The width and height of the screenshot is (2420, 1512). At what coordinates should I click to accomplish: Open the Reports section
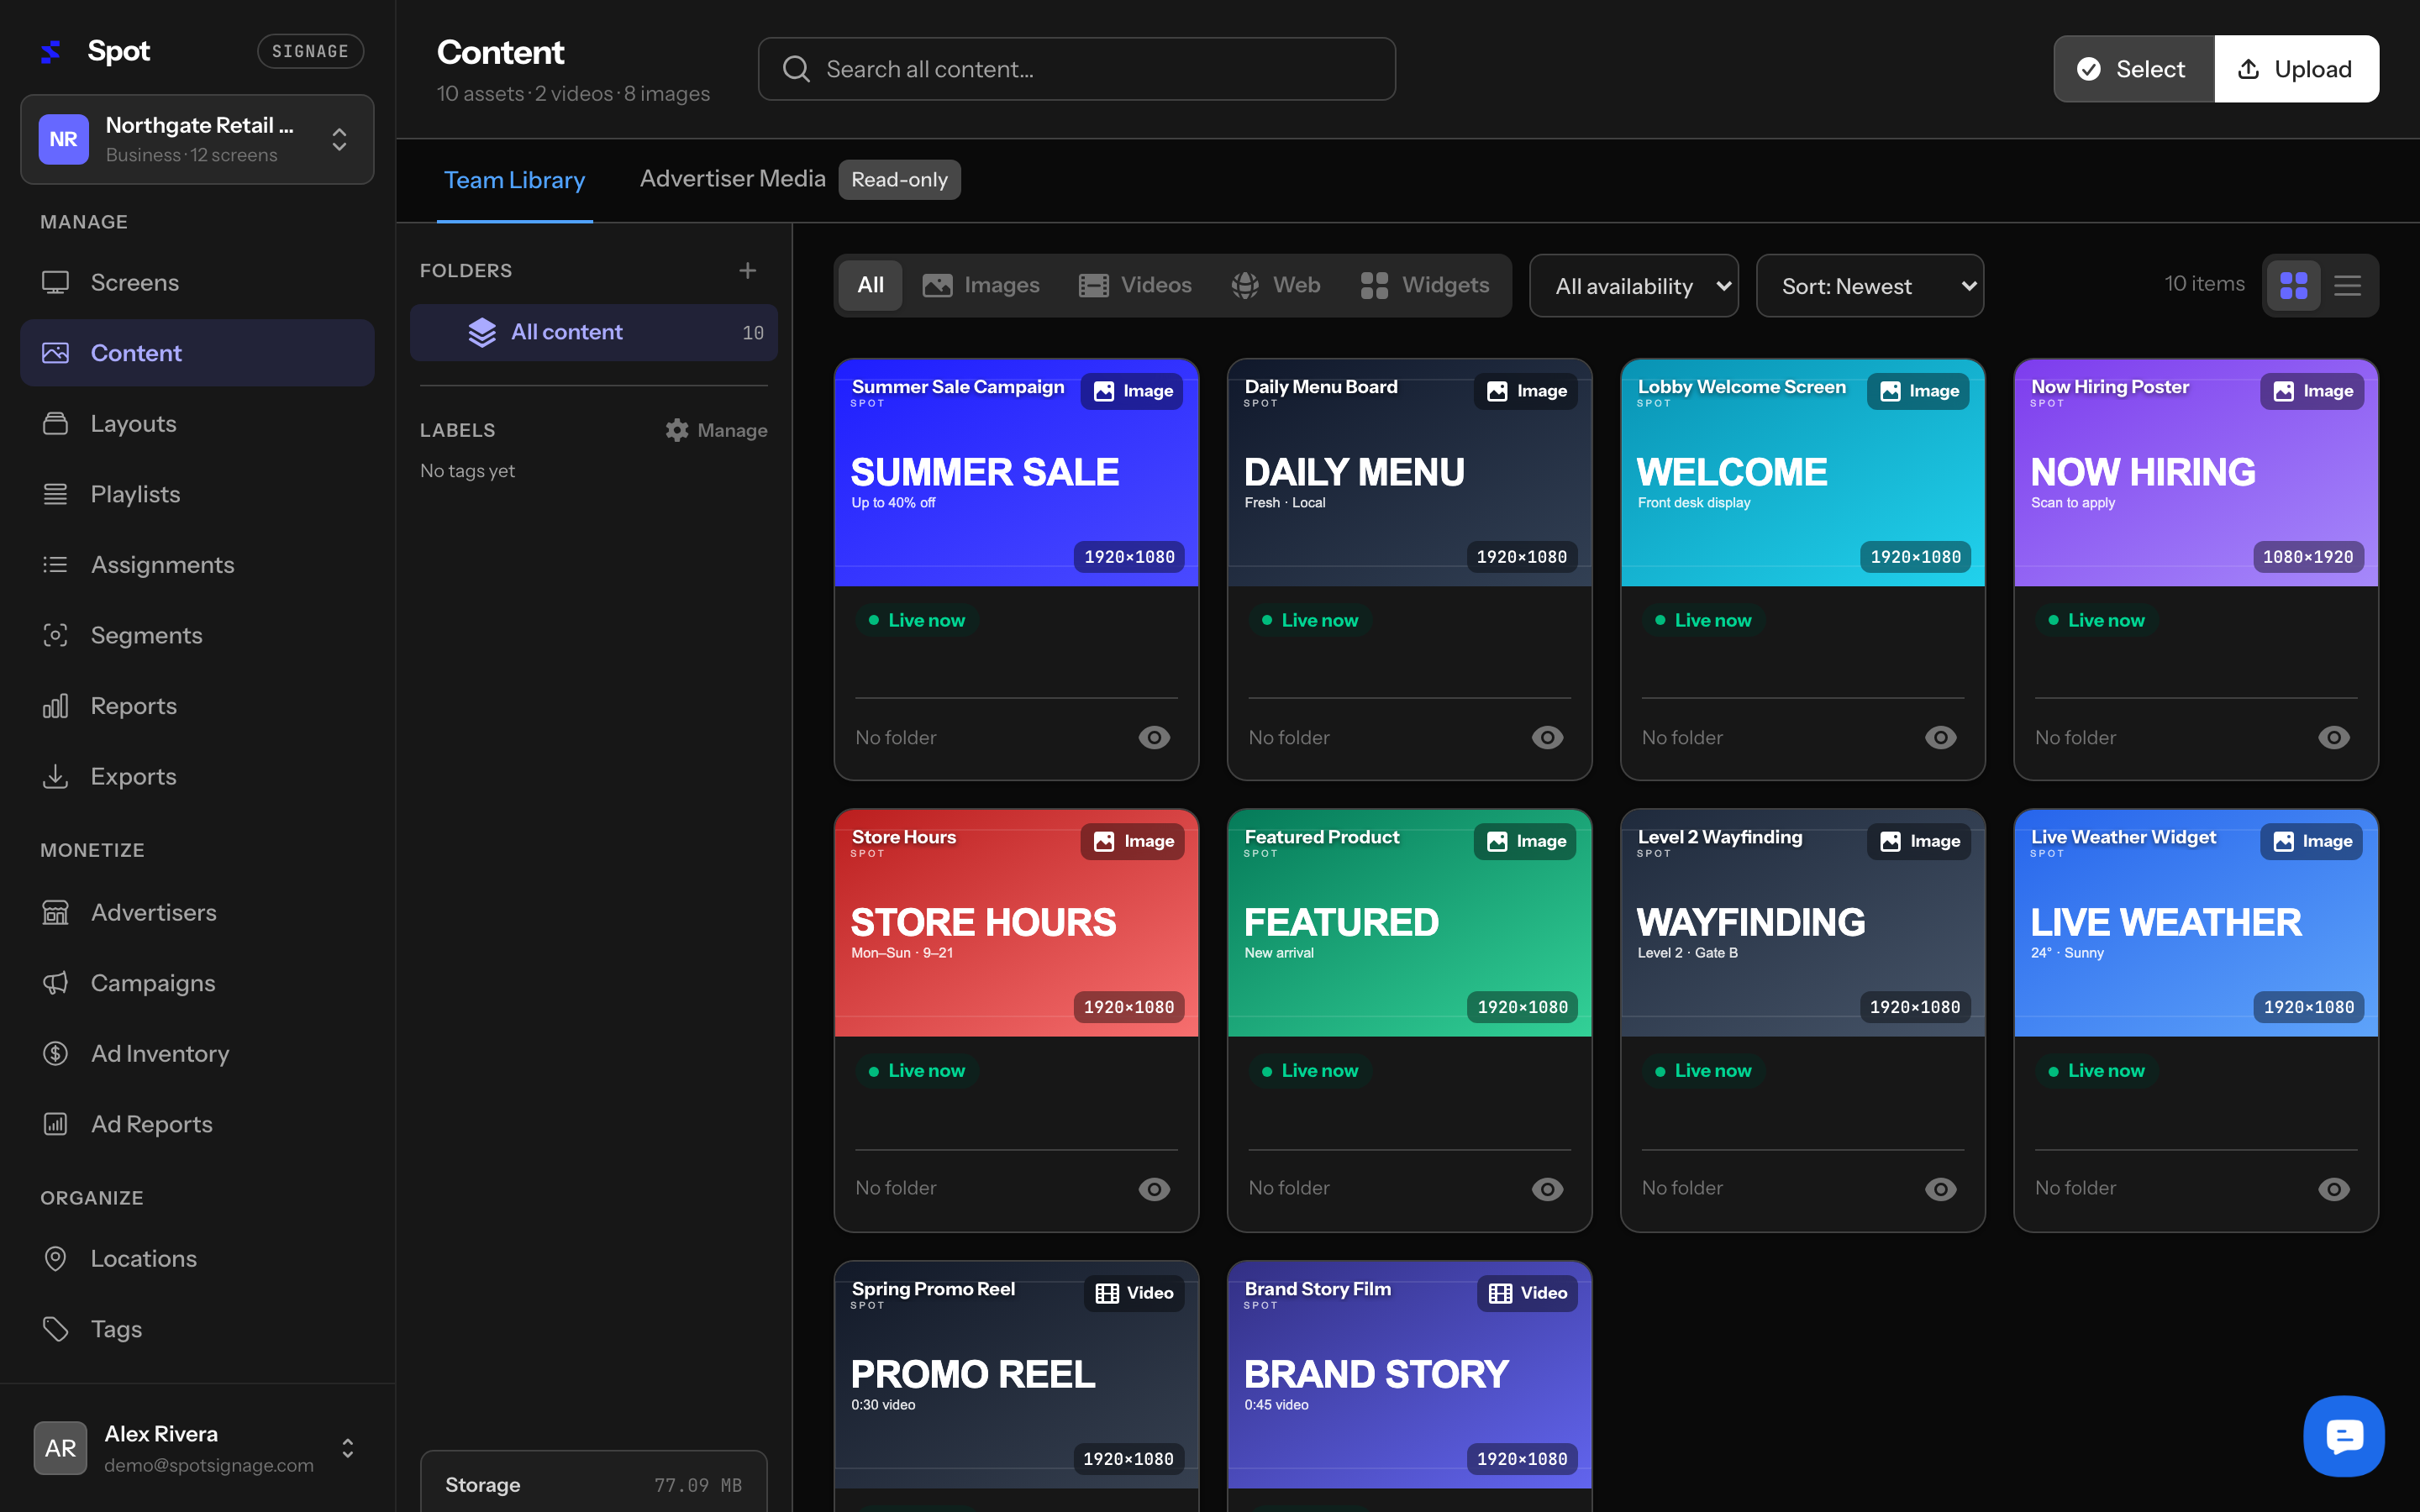(197, 705)
